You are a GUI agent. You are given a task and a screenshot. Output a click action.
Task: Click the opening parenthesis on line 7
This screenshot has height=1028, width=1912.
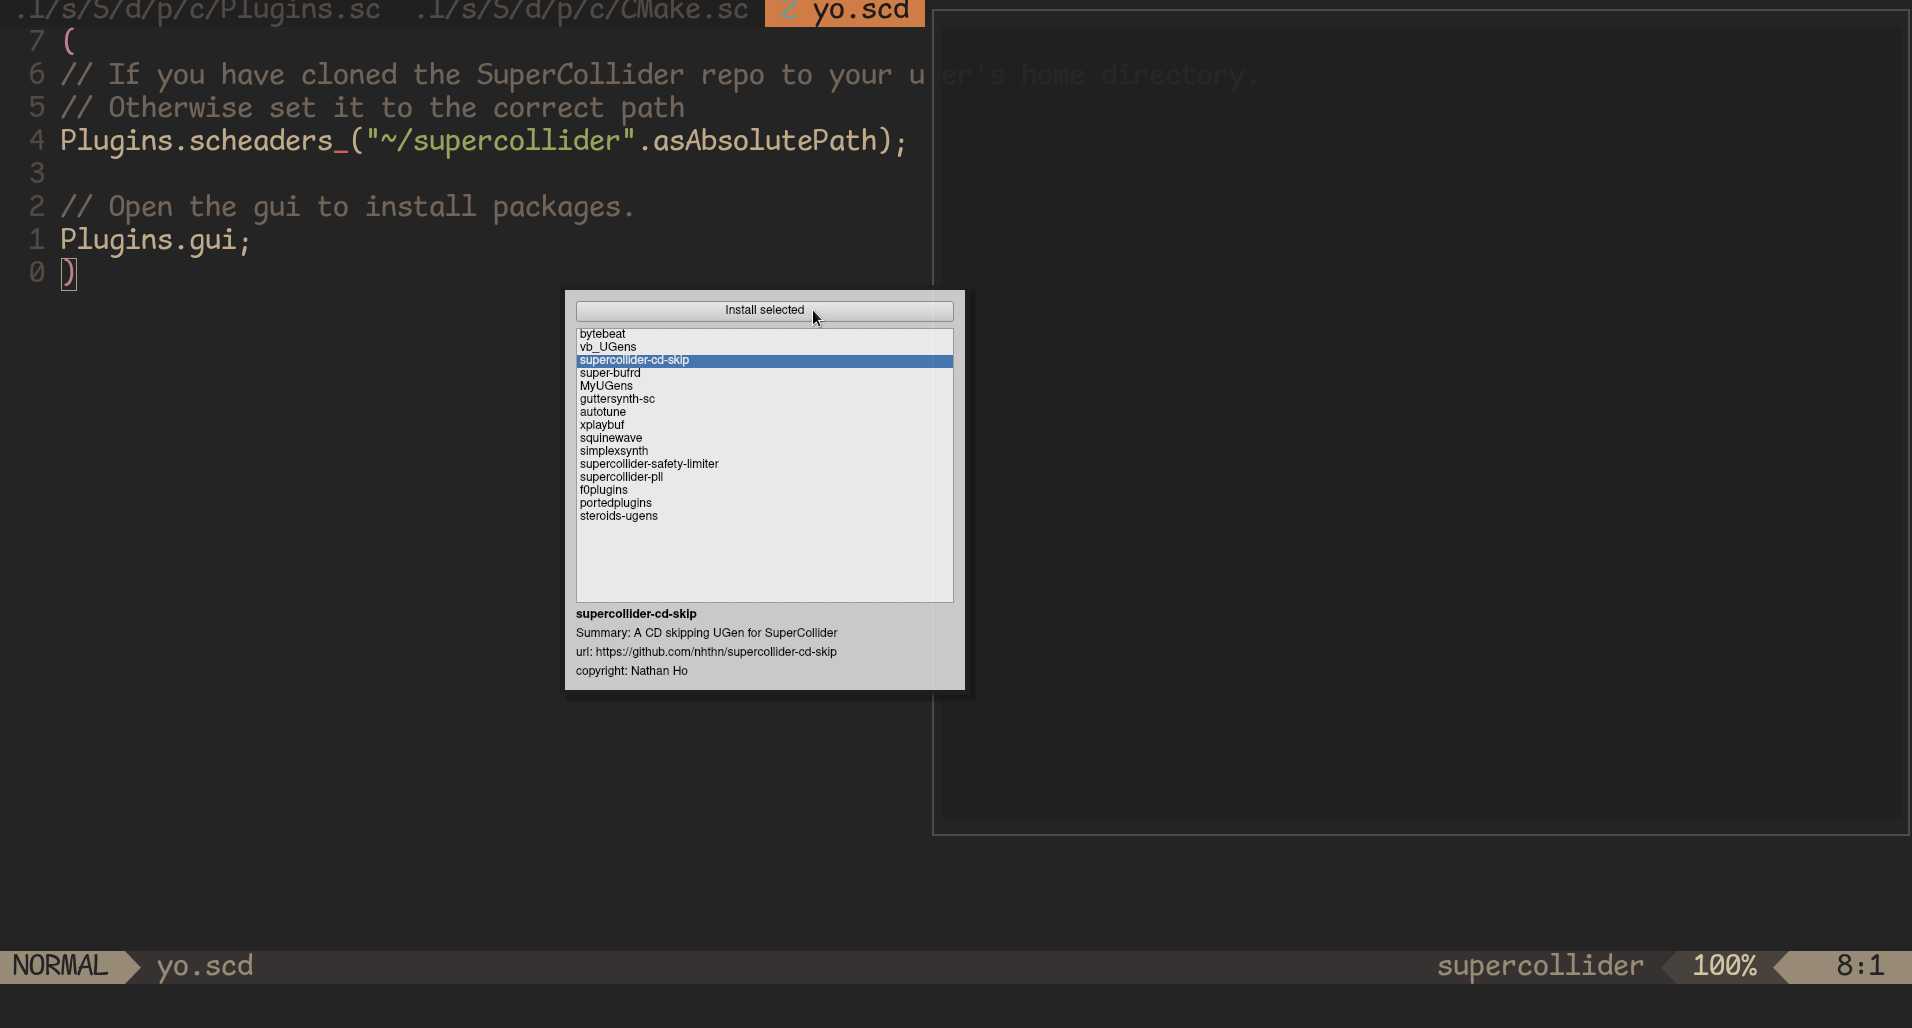pyautogui.click(x=68, y=42)
